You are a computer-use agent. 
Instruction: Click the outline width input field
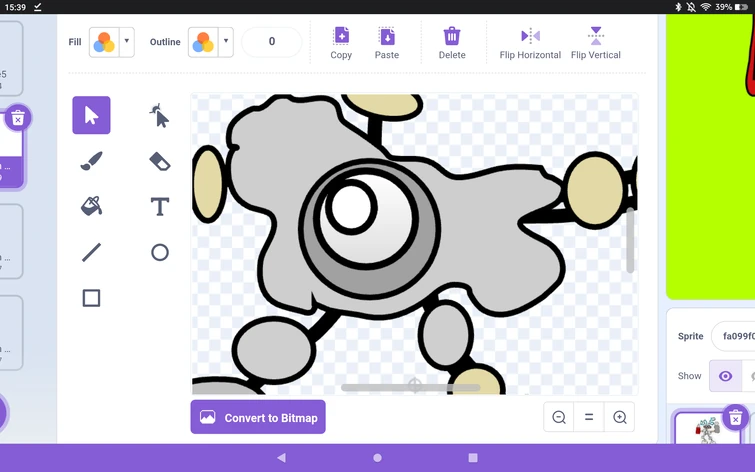tap(272, 42)
